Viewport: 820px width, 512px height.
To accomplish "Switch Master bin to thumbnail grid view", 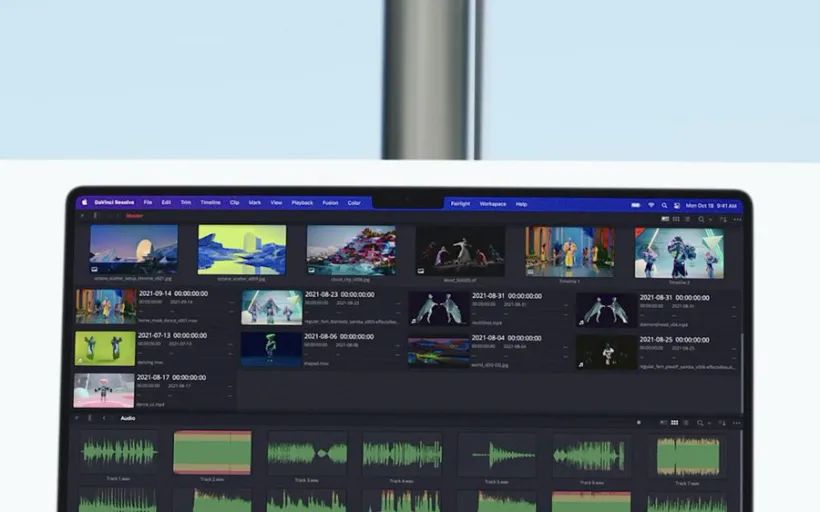I will pyautogui.click(x=676, y=219).
